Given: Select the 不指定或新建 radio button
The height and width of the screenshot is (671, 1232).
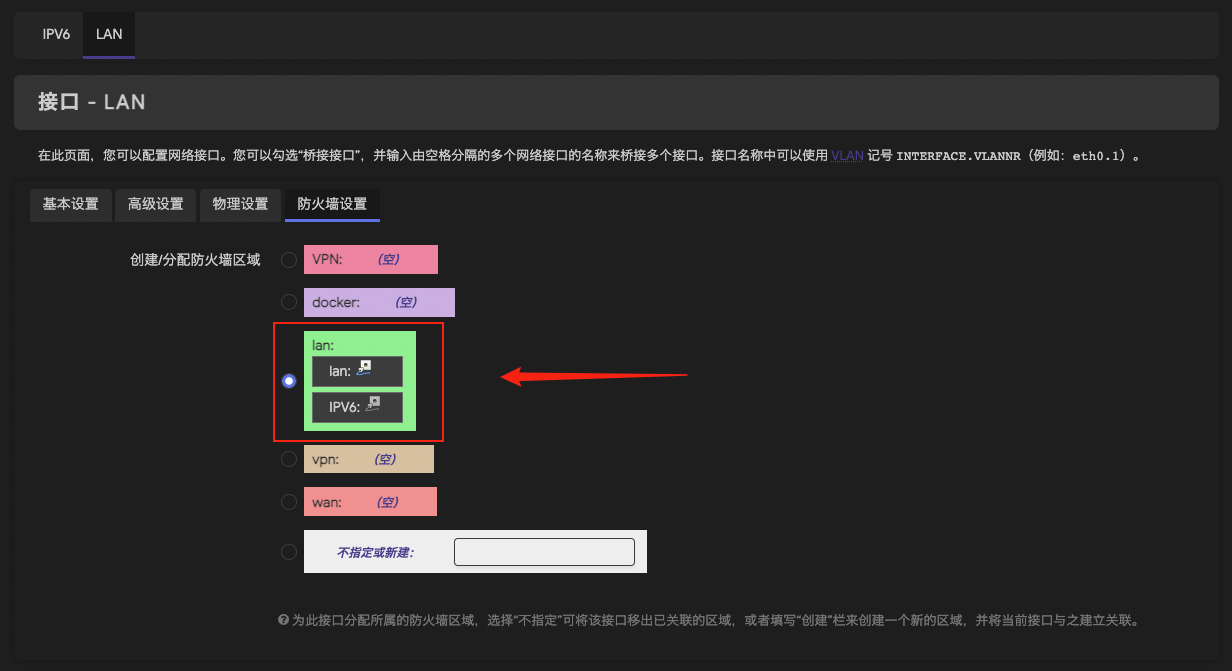Looking at the screenshot, I should pyautogui.click(x=289, y=551).
